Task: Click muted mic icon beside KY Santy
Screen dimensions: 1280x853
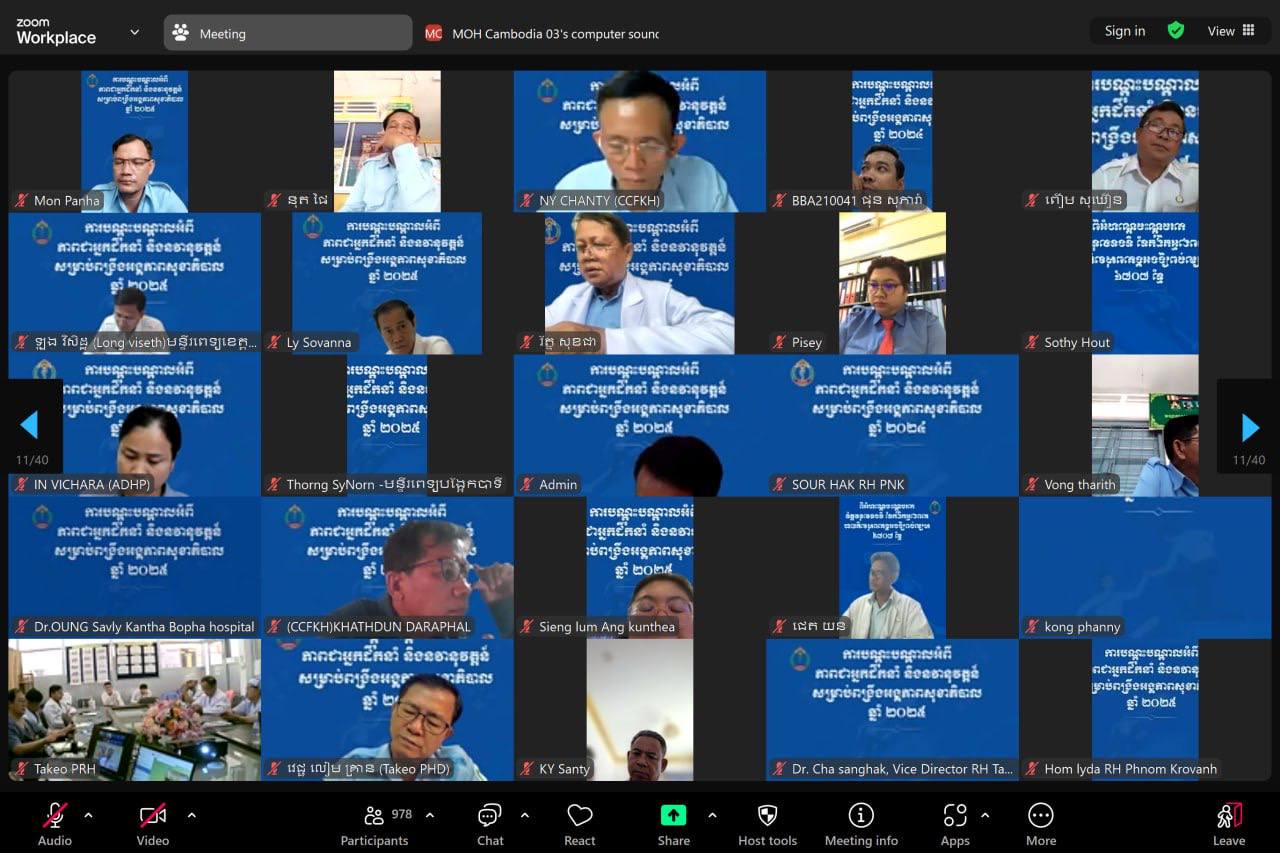Action: click(526, 769)
